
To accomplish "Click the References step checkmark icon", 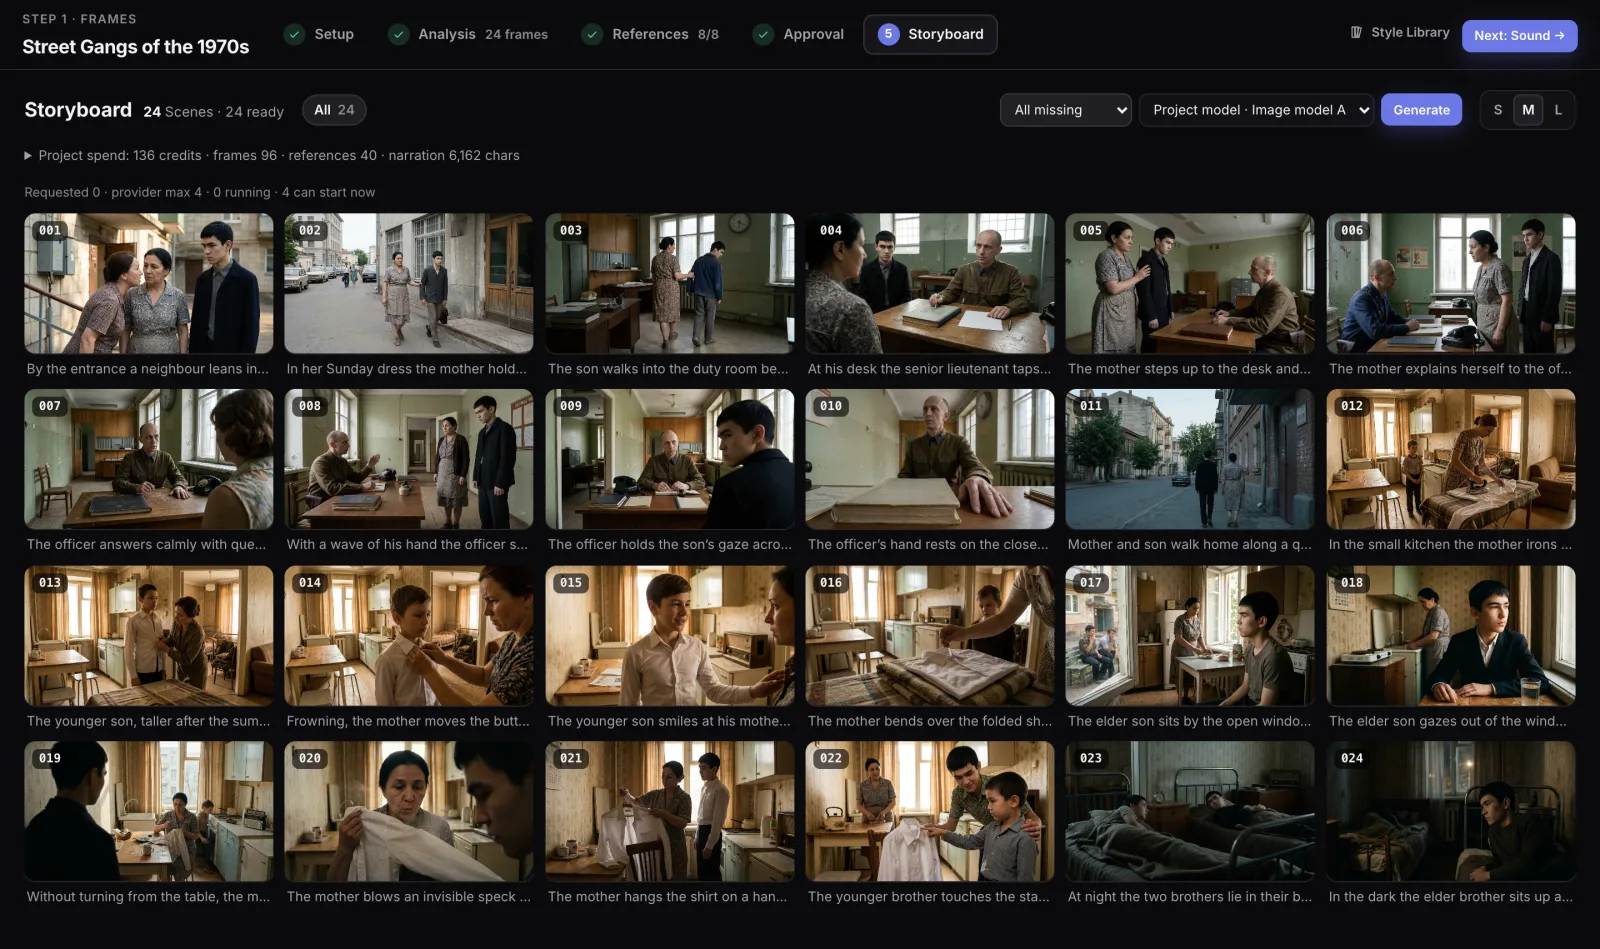I will pyautogui.click(x=592, y=34).
